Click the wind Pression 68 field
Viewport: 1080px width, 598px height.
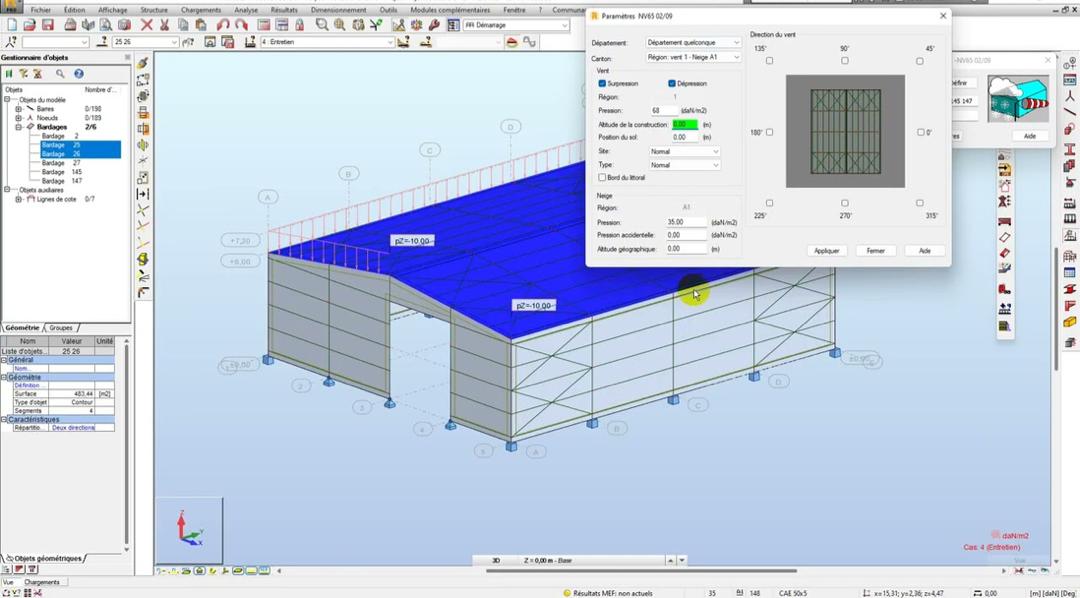coord(665,110)
